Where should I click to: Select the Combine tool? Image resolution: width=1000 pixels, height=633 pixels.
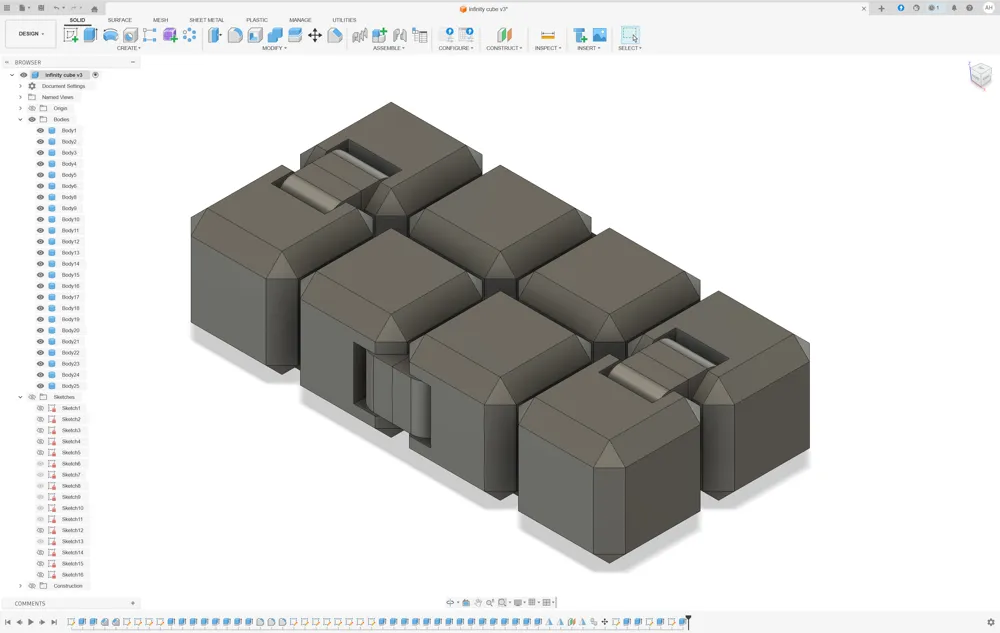(275, 35)
